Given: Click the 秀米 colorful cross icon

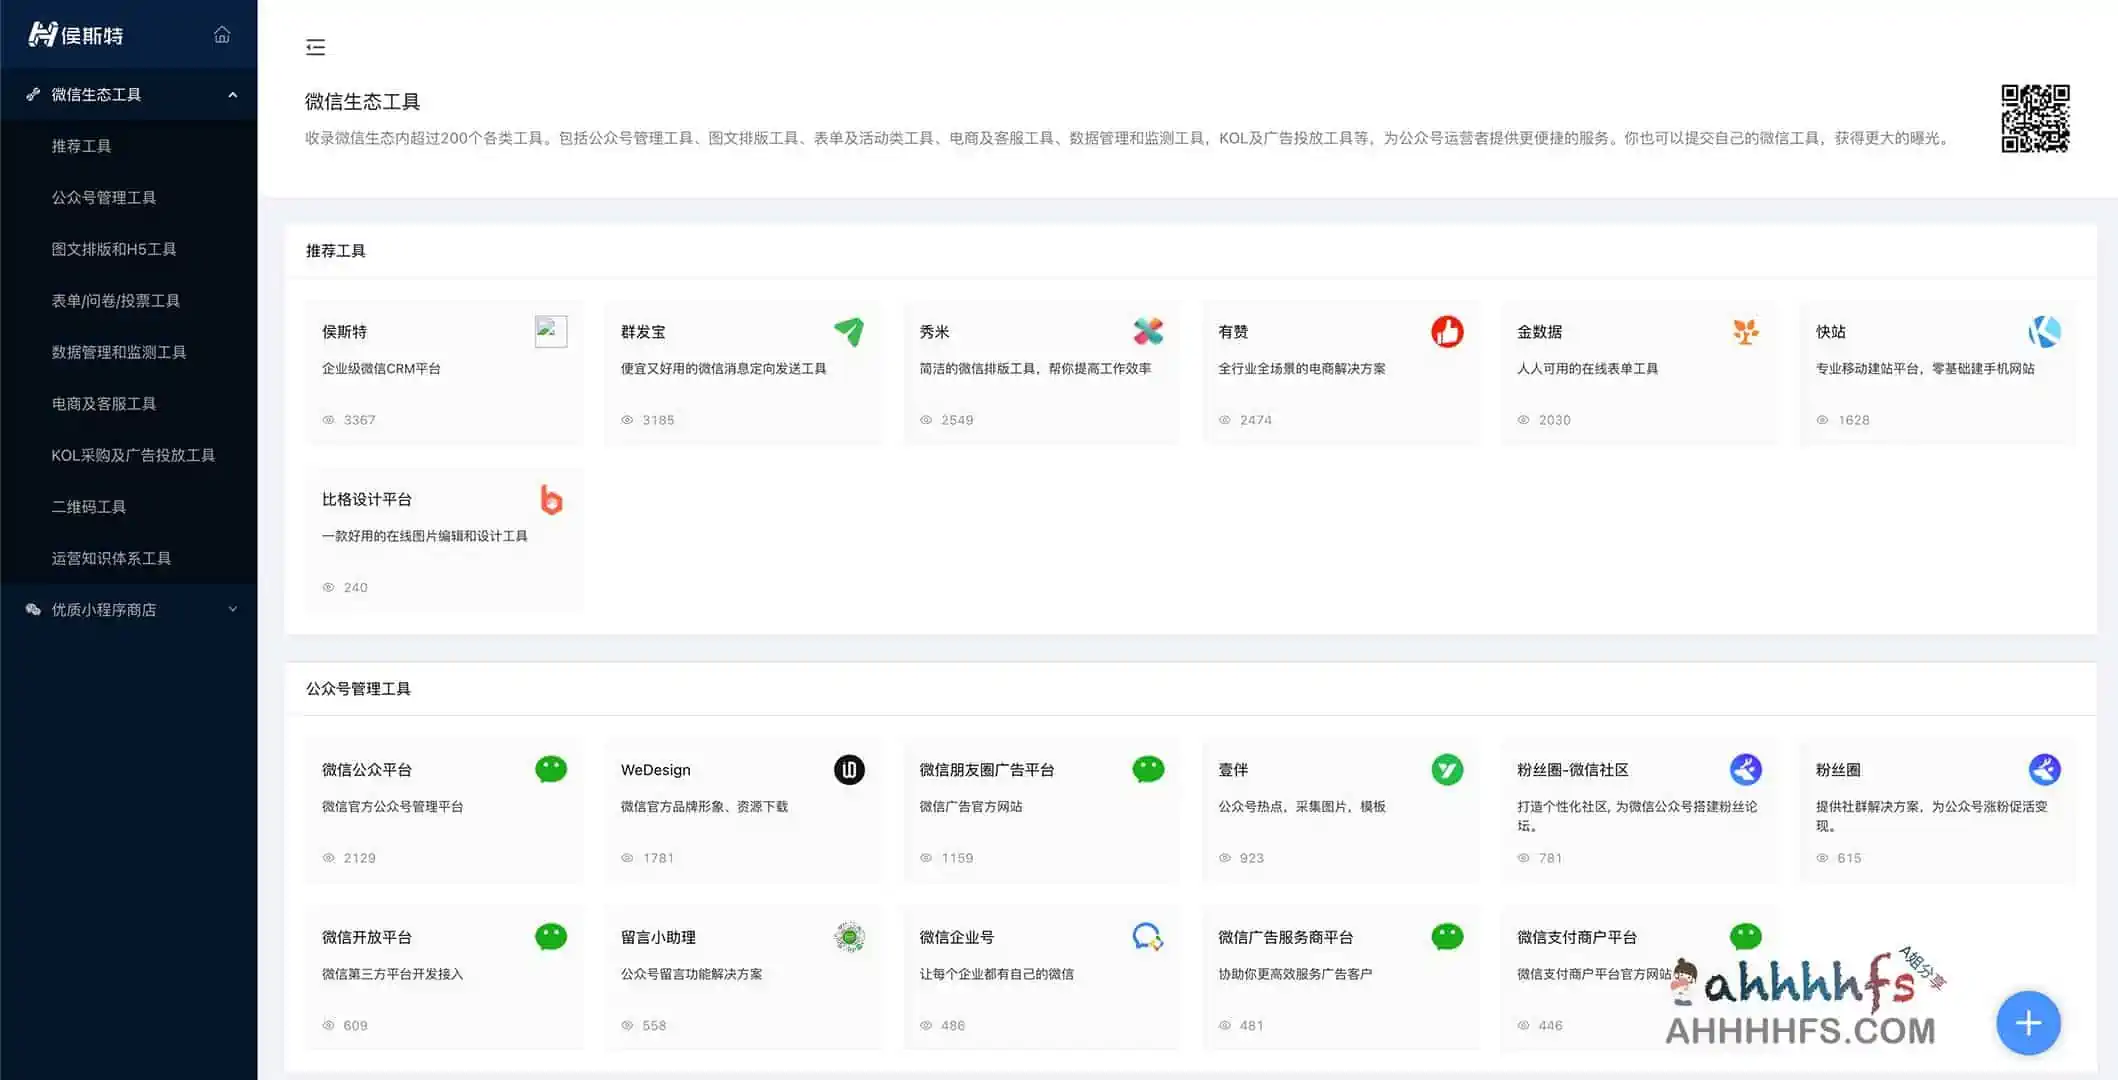Looking at the screenshot, I should tap(1148, 331).
